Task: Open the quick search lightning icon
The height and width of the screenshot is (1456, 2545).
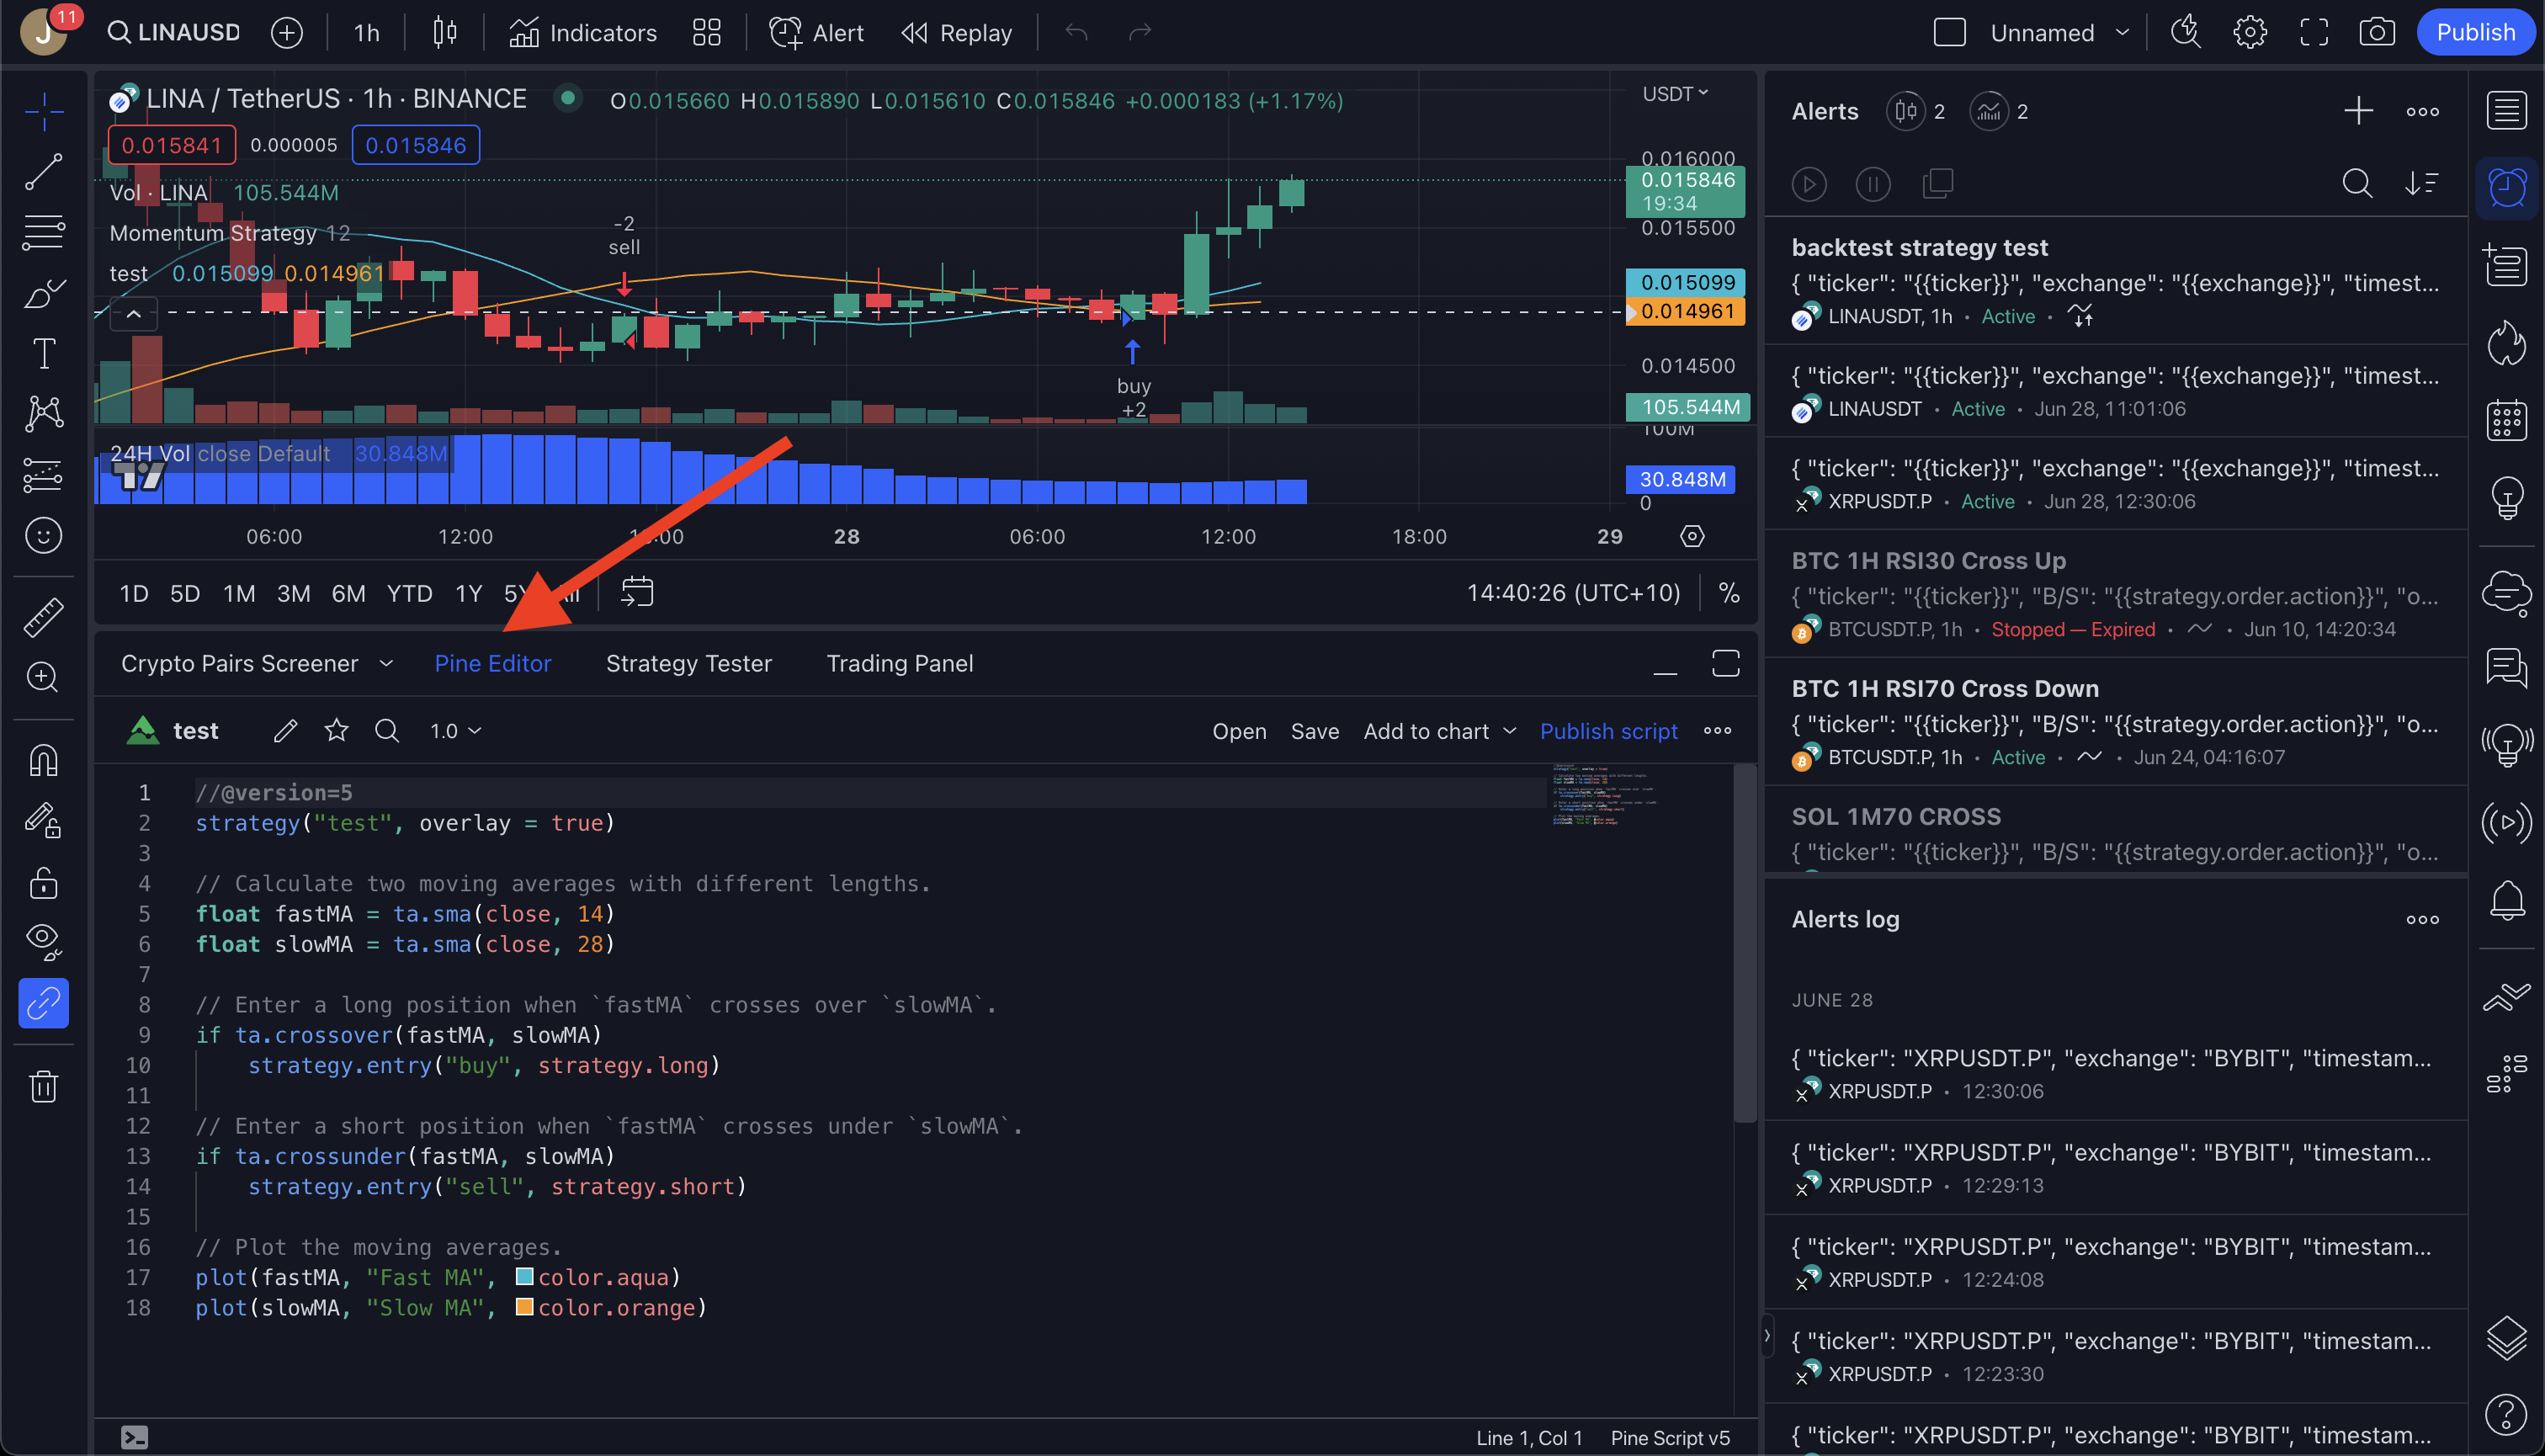Action: (2186, 32)
